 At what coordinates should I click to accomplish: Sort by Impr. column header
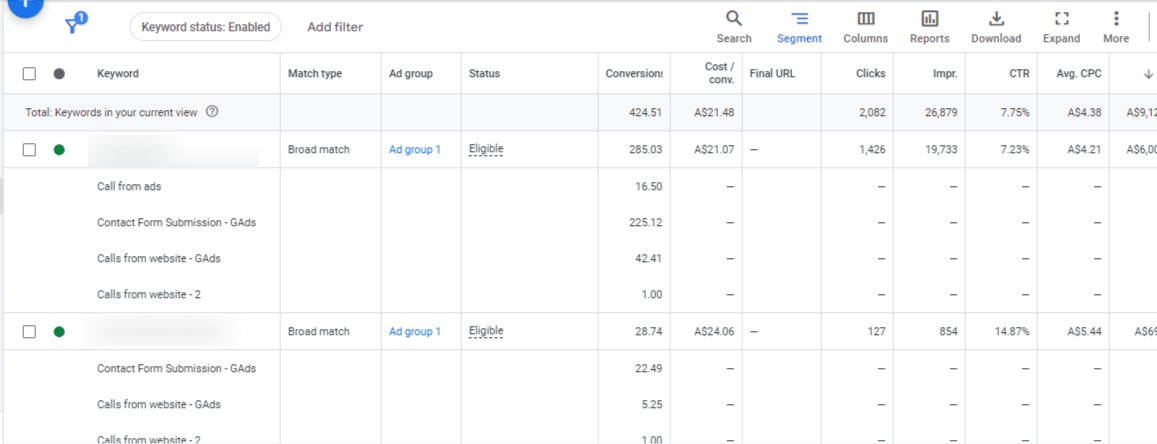coord(945,74)
